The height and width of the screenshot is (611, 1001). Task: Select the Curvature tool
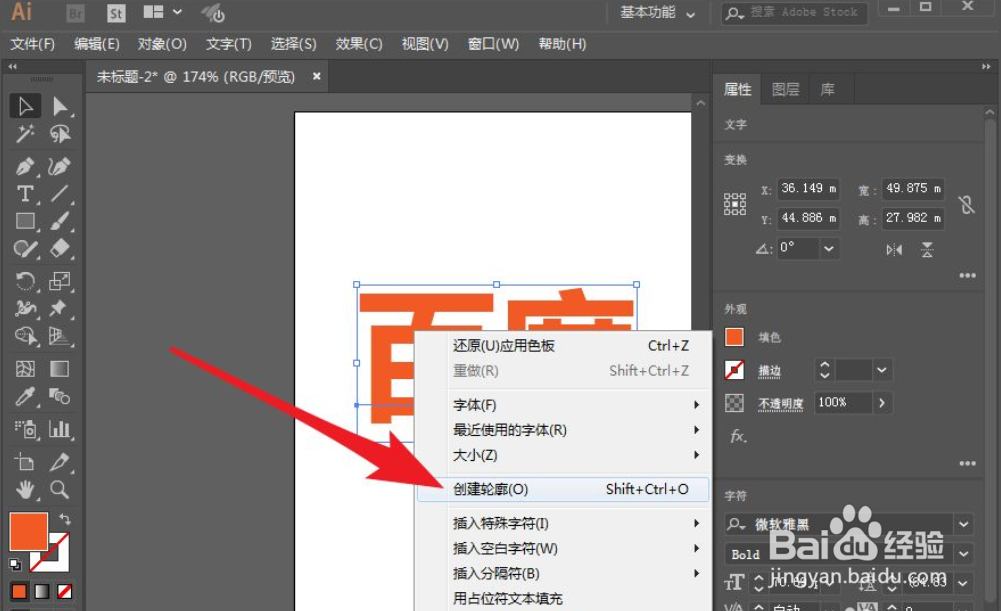pos(60,166)
